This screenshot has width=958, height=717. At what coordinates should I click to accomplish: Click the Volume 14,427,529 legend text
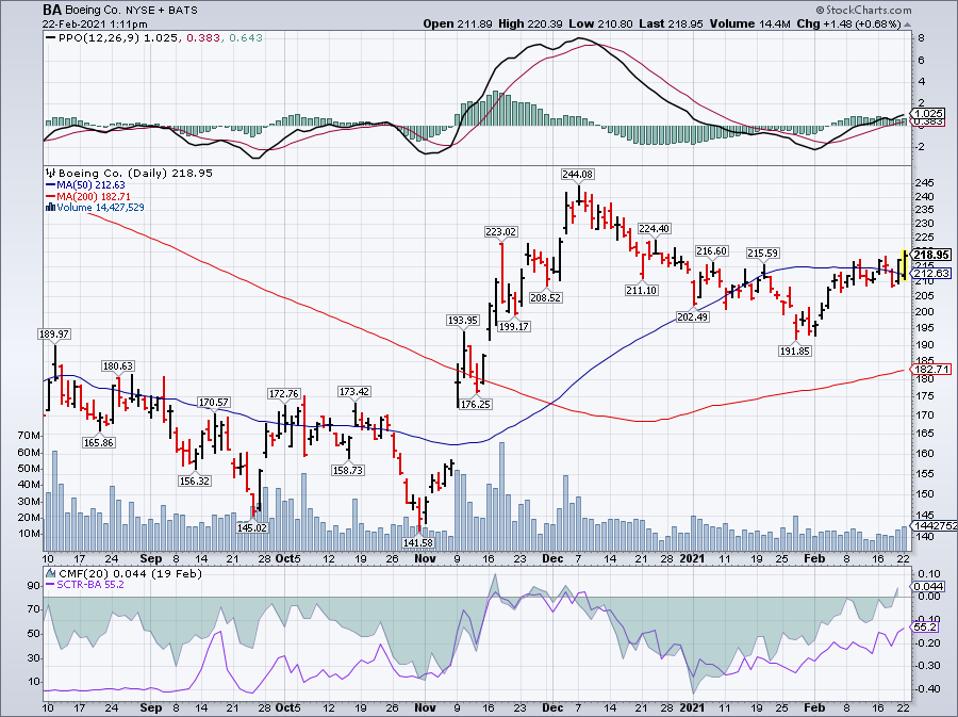click(101, 208)
